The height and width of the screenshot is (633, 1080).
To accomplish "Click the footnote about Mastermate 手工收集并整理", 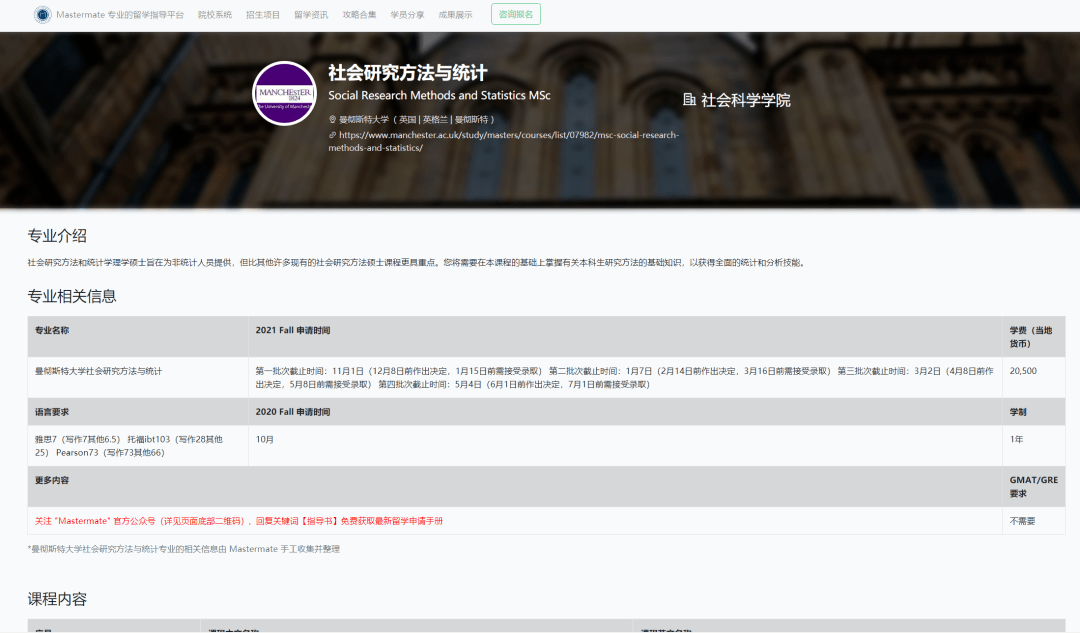I will [x=184, y=549].
